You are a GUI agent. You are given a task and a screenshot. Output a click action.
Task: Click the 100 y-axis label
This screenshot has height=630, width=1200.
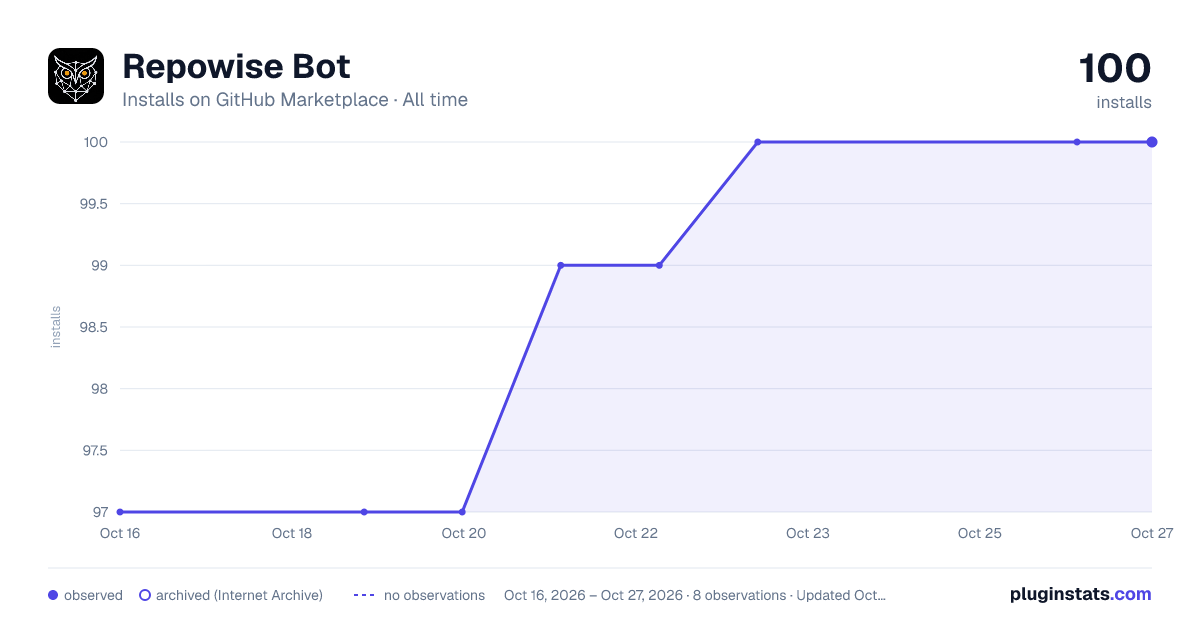(x=96, y=142)
